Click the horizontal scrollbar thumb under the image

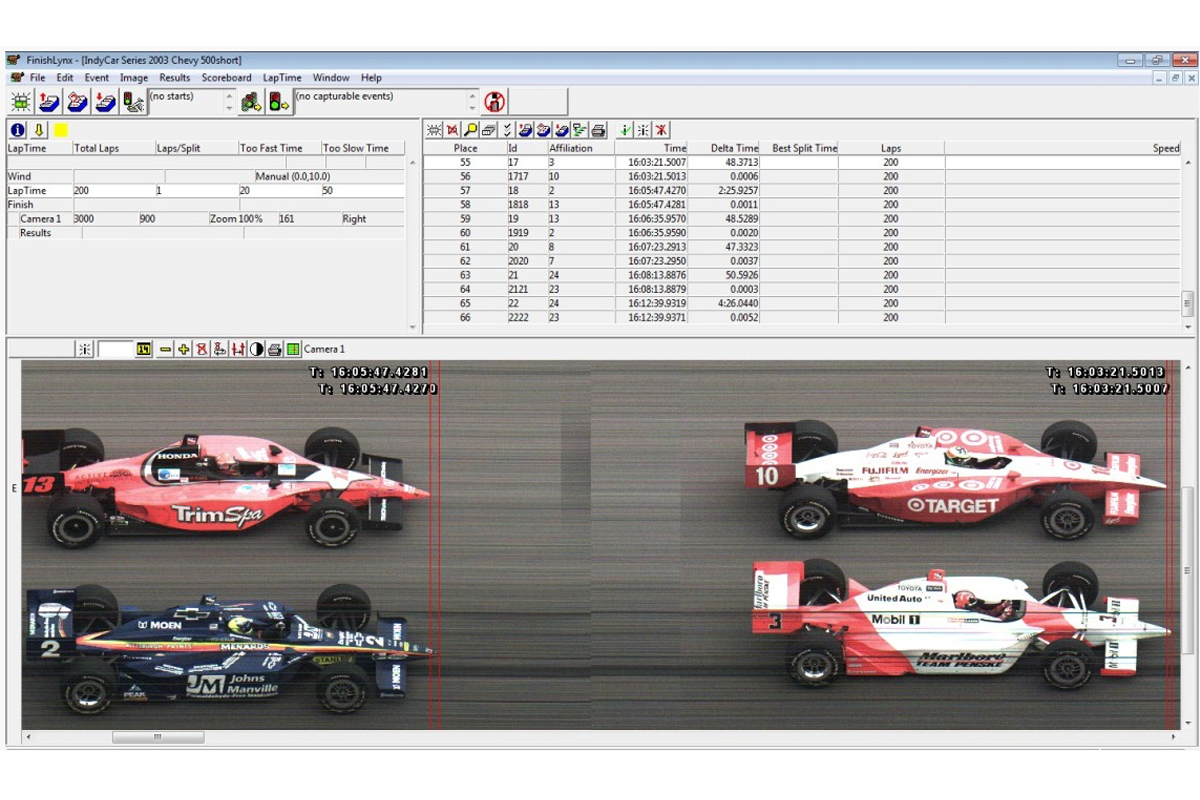click(157, 737)
